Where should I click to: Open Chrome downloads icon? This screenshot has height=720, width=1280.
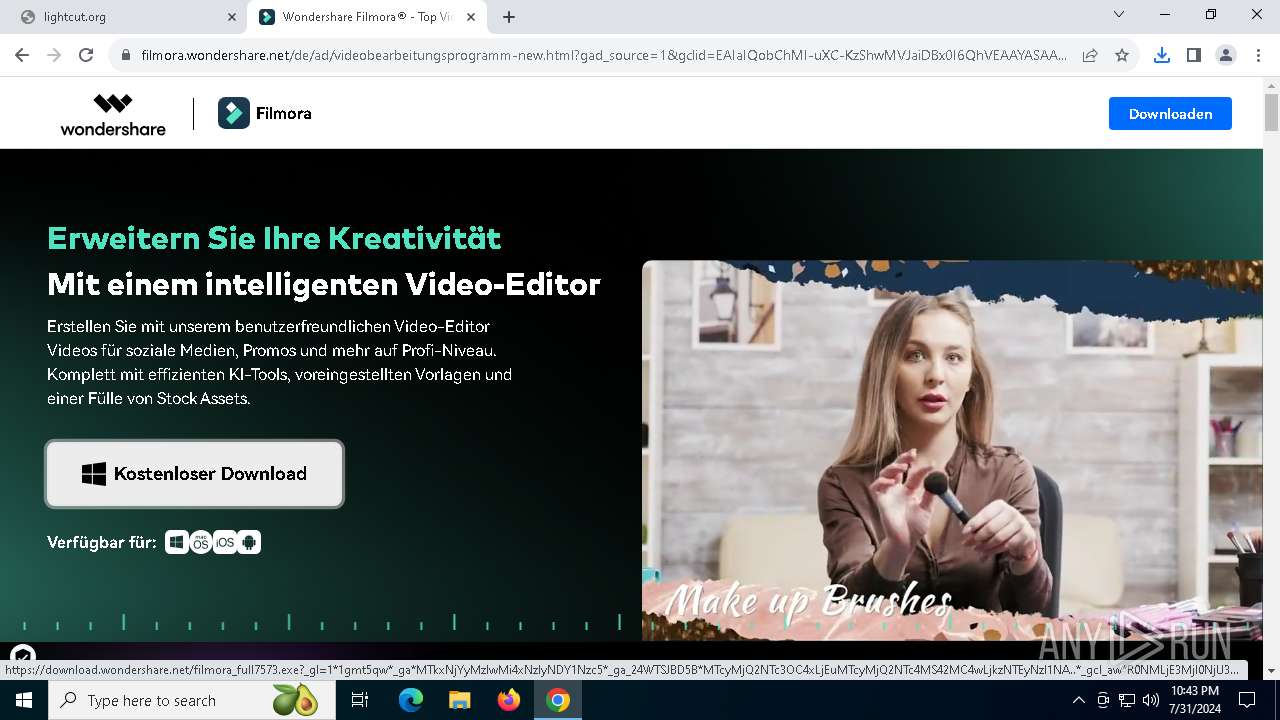[1161, 56]
